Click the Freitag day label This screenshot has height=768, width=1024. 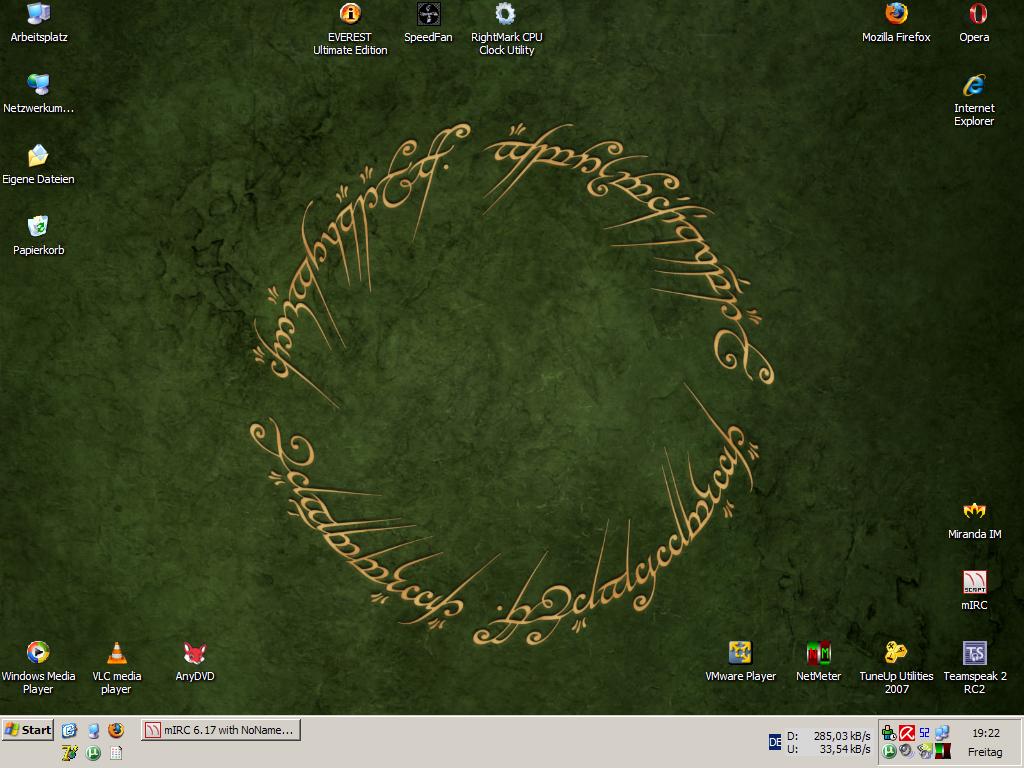coord(985,752)
